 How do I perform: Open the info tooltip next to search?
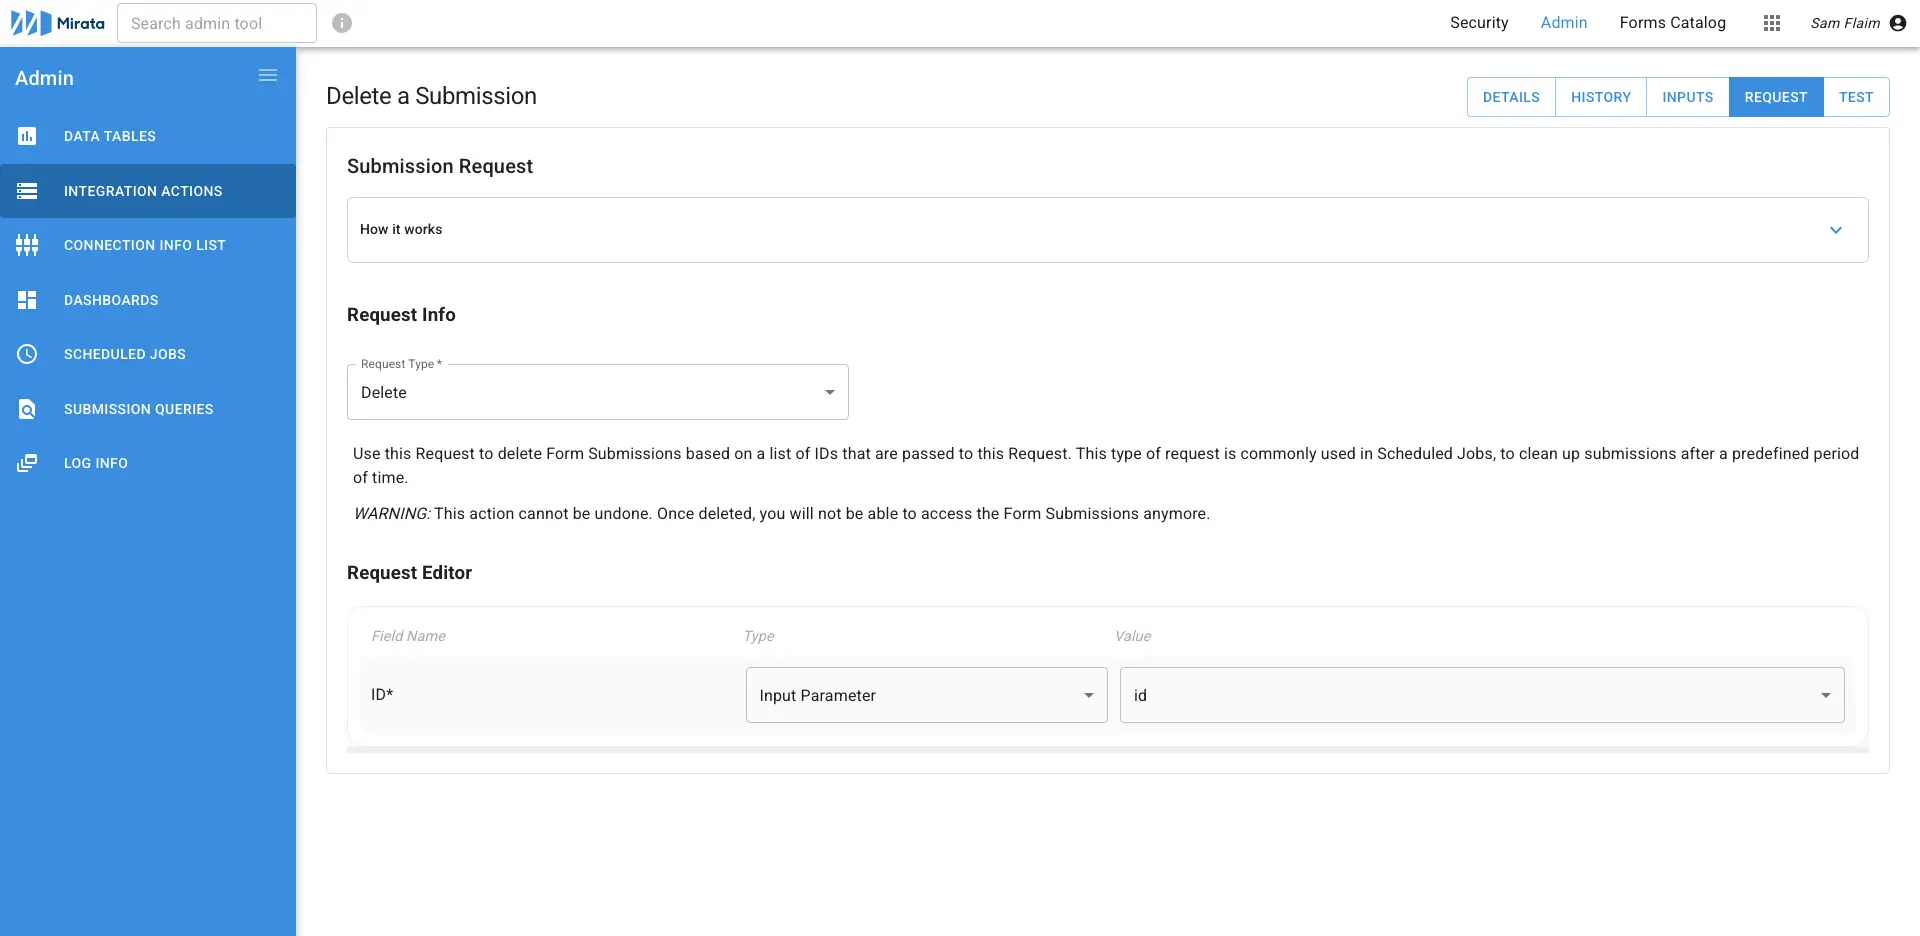pos(342,22)
